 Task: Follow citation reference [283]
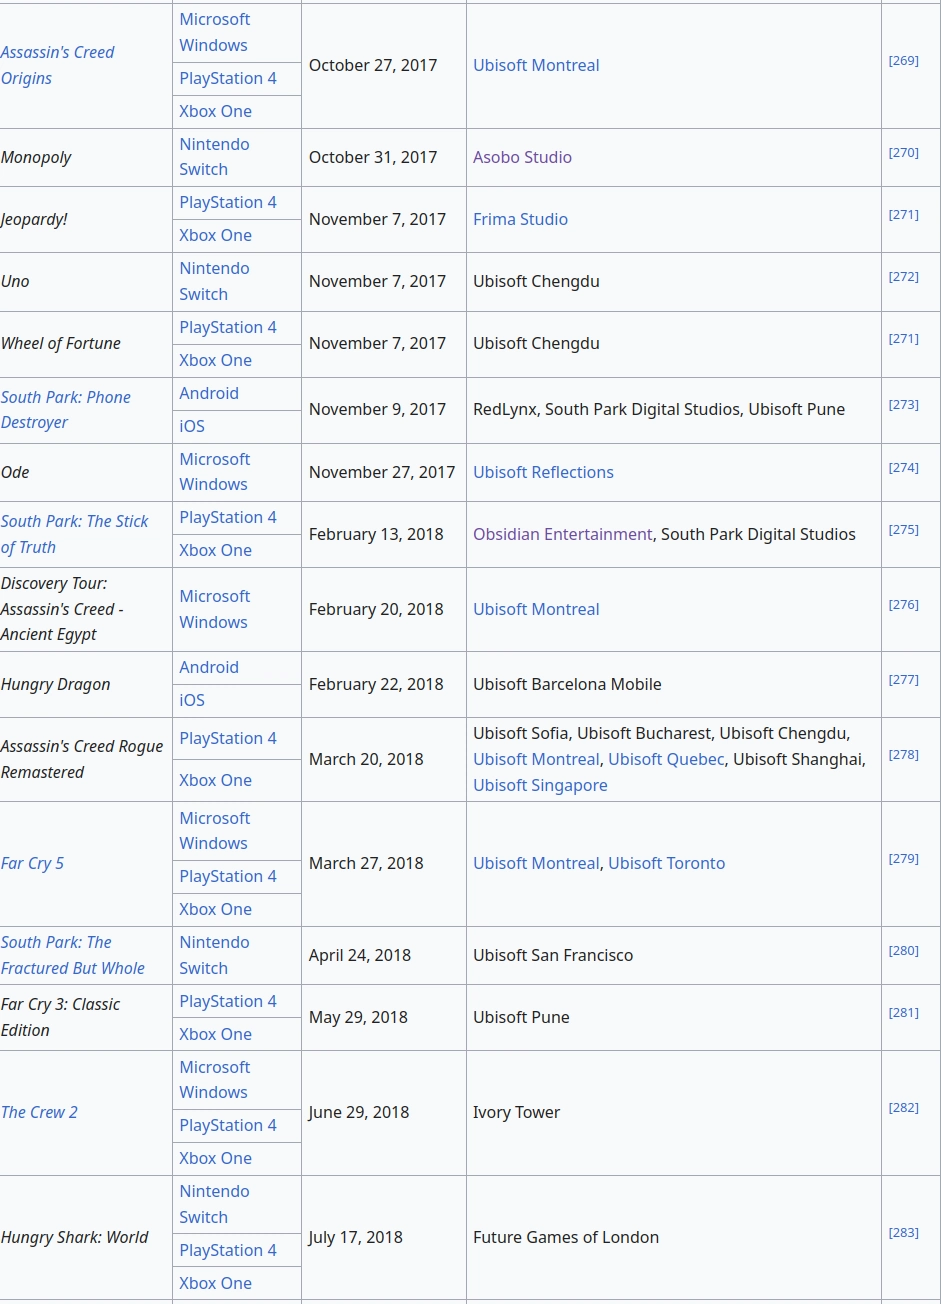coord(903,1233)
